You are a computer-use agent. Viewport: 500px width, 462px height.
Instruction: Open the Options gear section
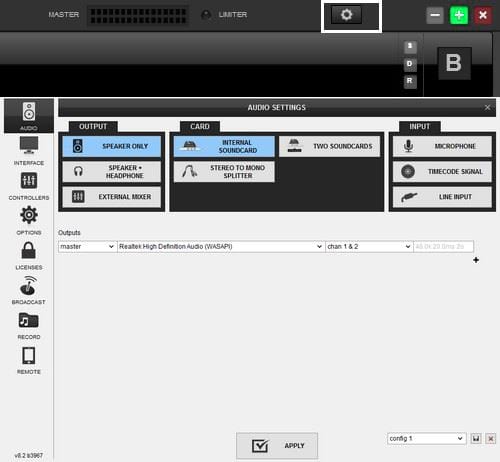[29, 220]
